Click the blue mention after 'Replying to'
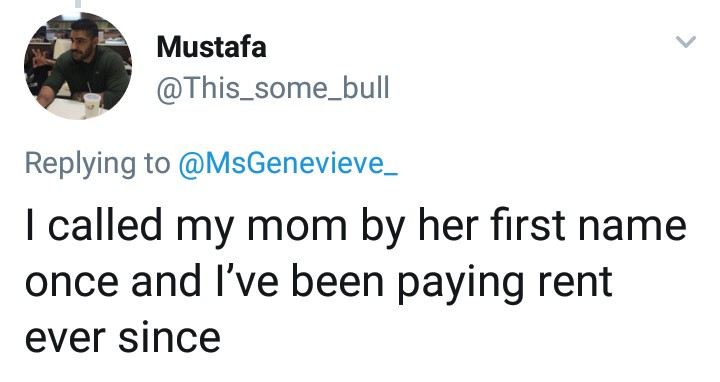 coord(288,163)
